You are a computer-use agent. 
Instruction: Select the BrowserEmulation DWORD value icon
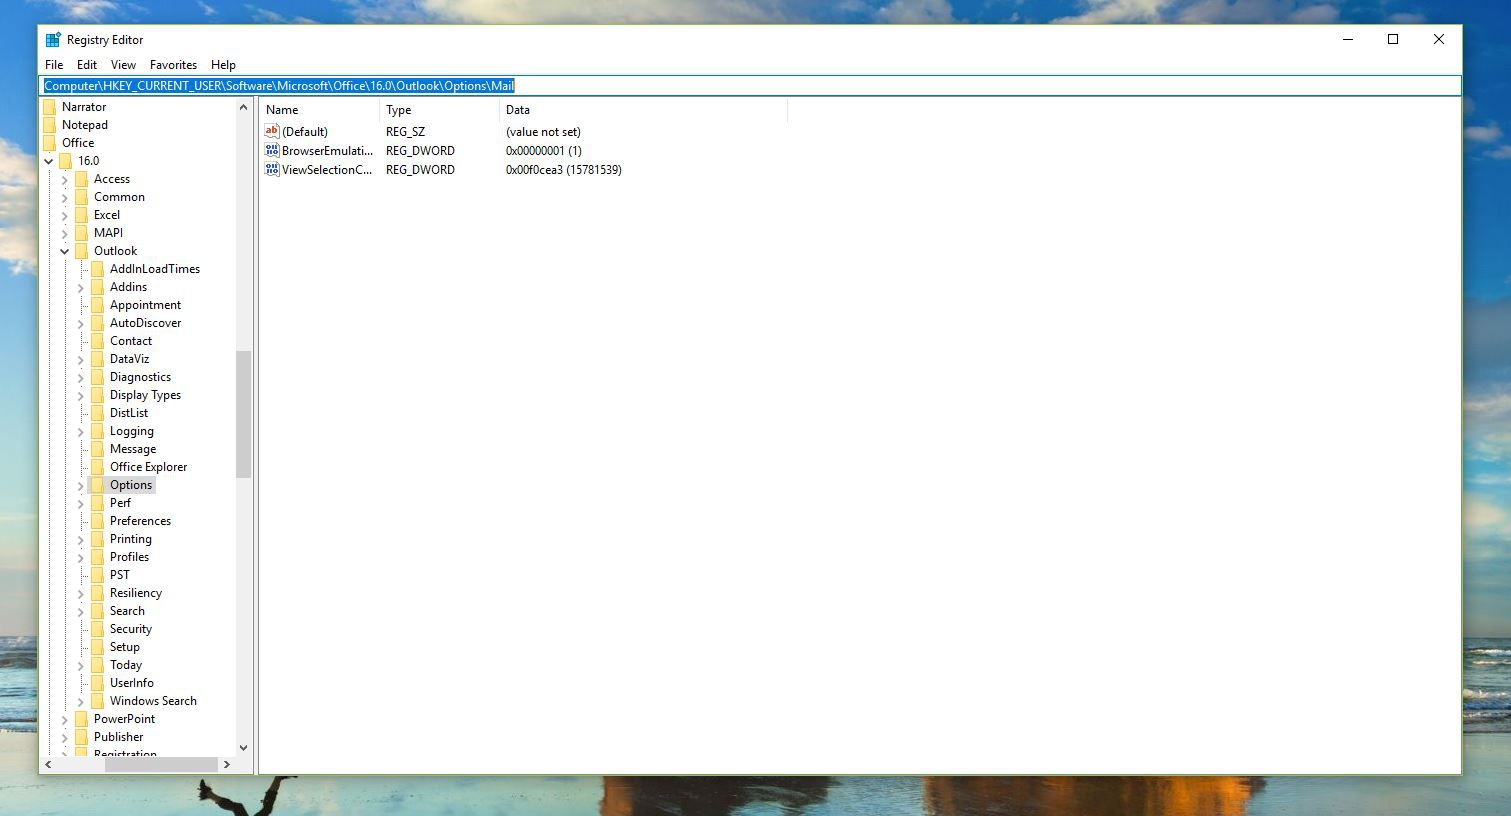point(271,150)
